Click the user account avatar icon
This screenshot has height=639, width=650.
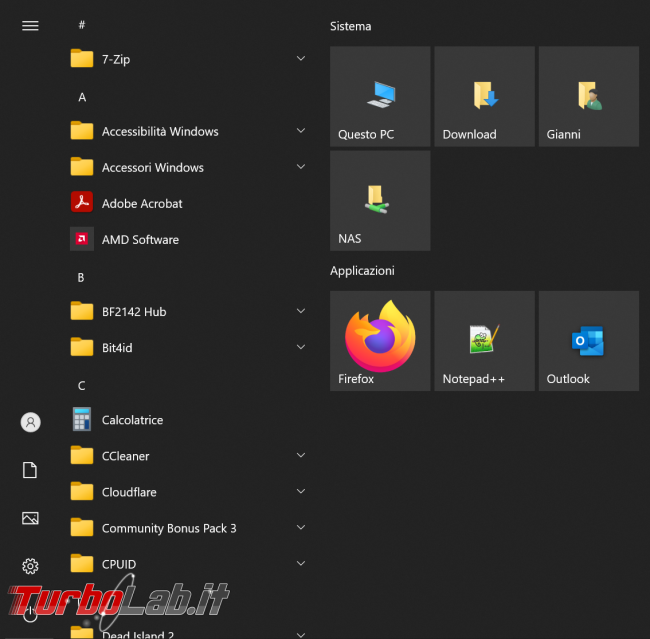pyautogui.click(x=31, y=422)
